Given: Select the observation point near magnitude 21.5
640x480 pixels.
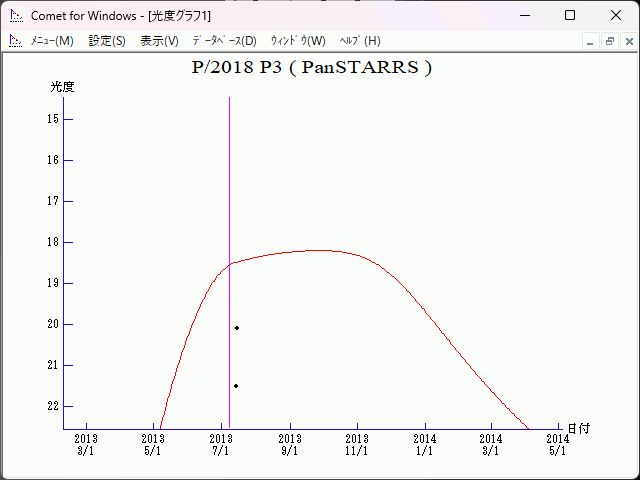Looking at the screenshot, I should click(236, 386).
